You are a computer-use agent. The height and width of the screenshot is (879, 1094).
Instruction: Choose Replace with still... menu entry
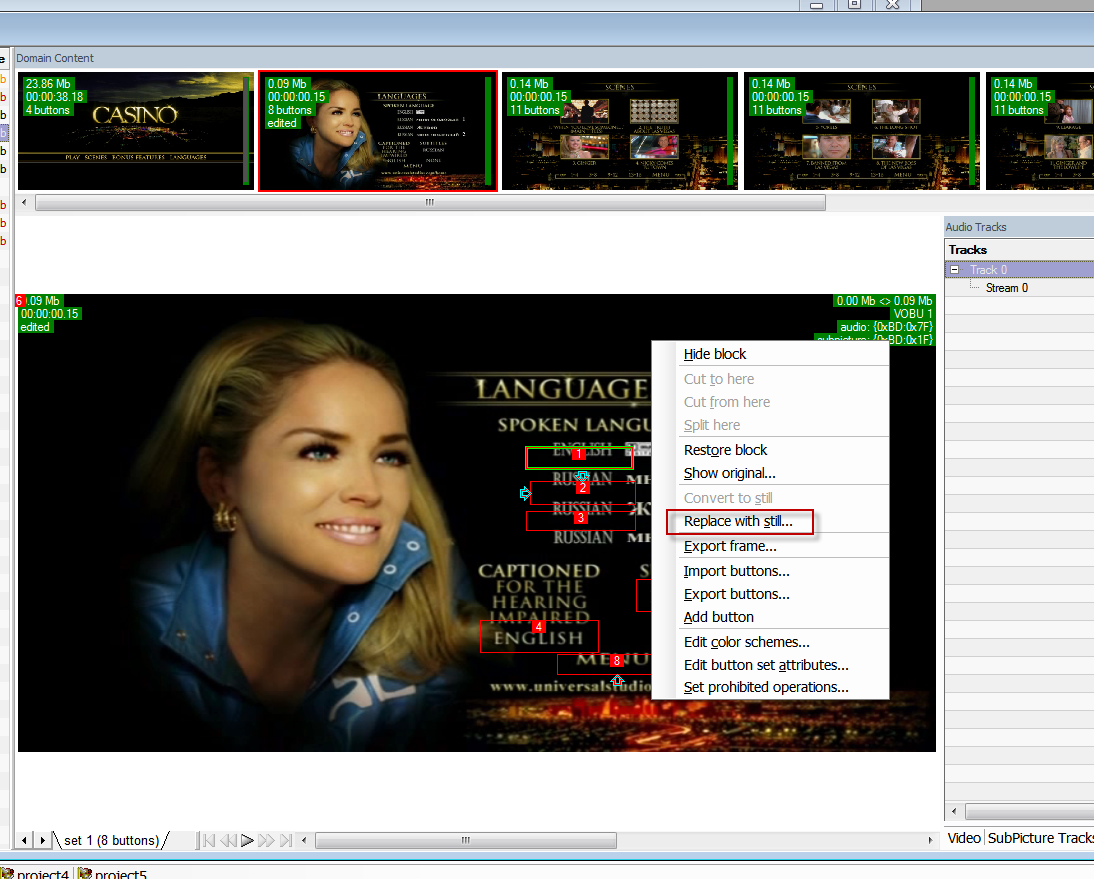(x=738, y=521)
